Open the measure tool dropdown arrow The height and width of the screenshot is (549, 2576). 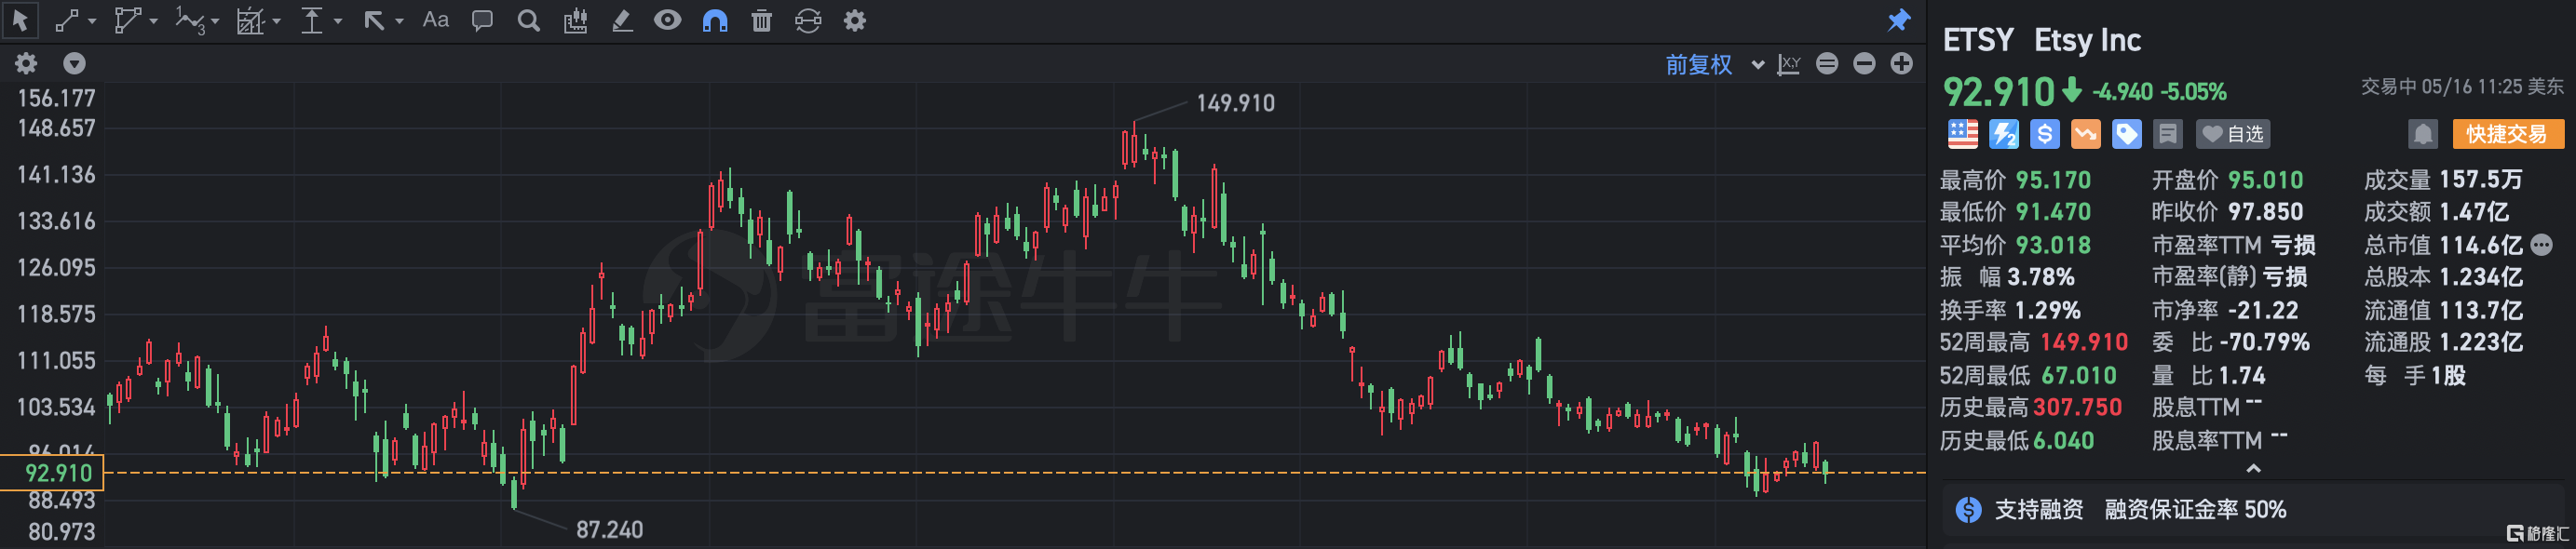click(x=338, y=21)
